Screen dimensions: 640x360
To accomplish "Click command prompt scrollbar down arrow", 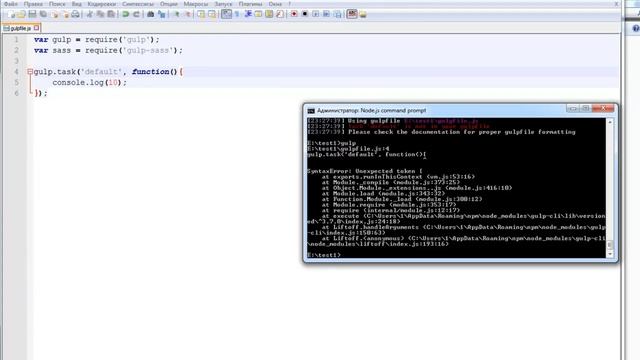I will (610, 254).
